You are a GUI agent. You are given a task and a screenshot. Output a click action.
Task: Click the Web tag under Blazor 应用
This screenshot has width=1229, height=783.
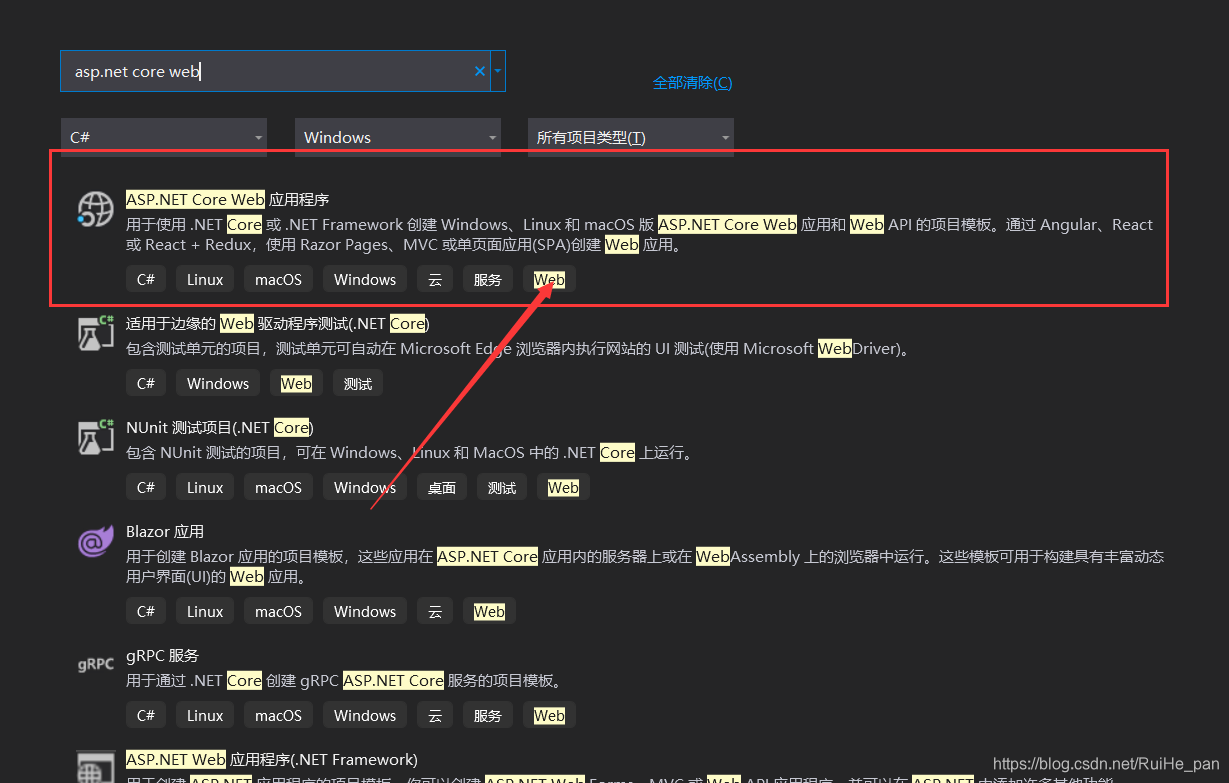489,611
